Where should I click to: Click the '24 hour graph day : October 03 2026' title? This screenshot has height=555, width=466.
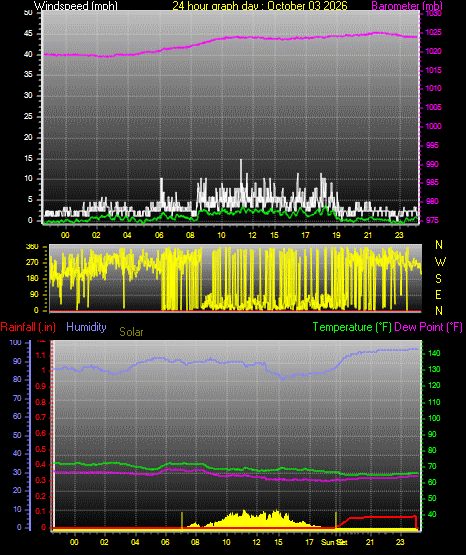point(260,5)
